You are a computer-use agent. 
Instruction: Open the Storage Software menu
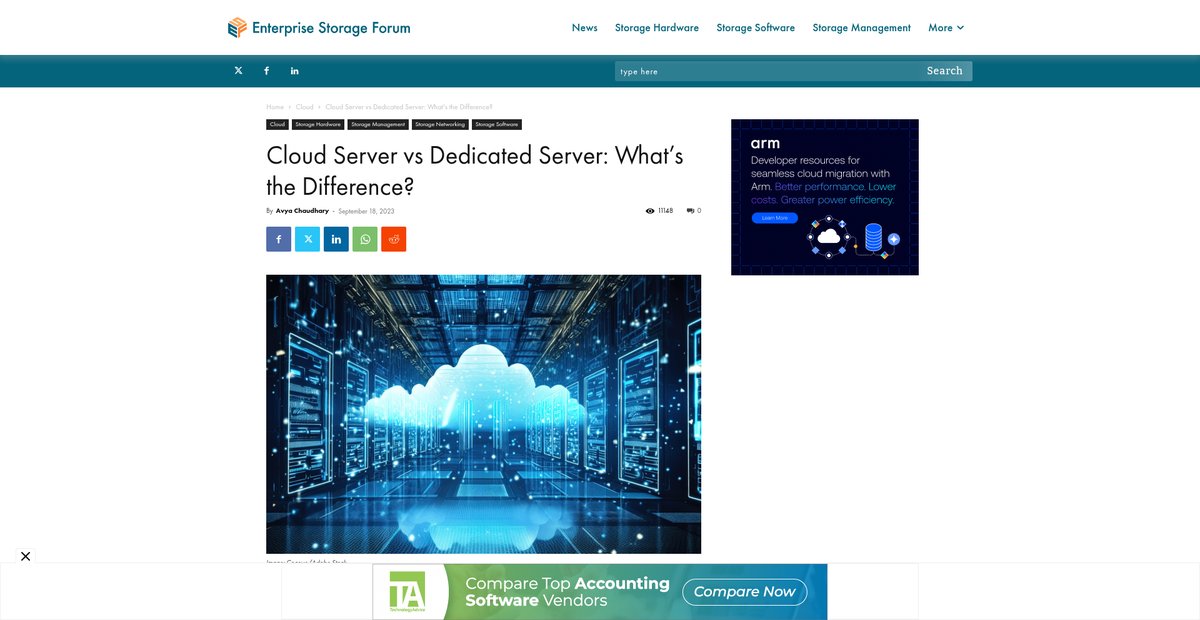756,28
